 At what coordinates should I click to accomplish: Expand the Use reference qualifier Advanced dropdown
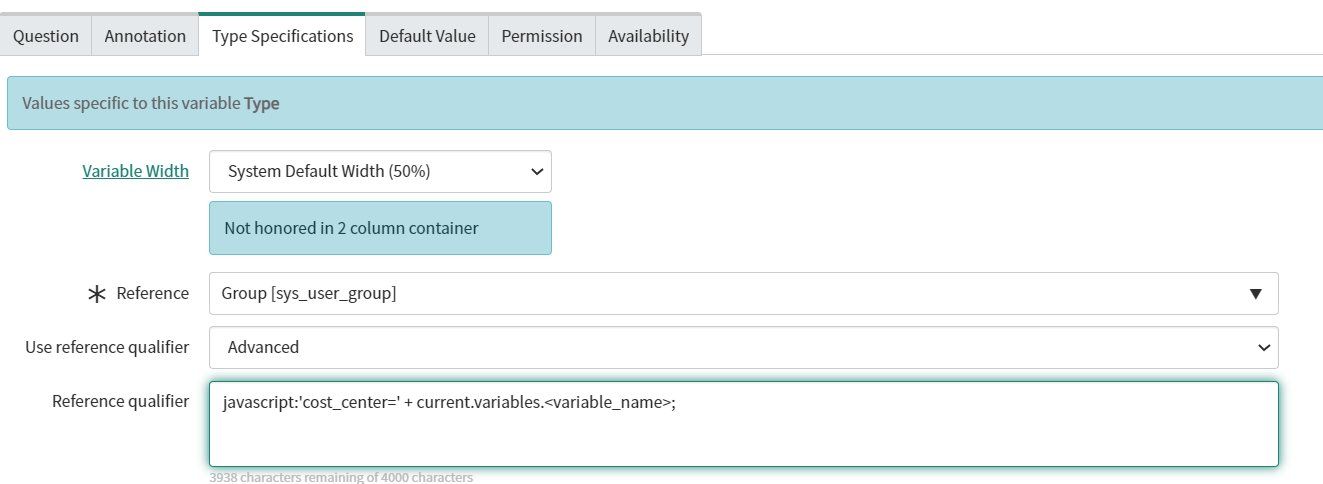(x=743, y=347)
